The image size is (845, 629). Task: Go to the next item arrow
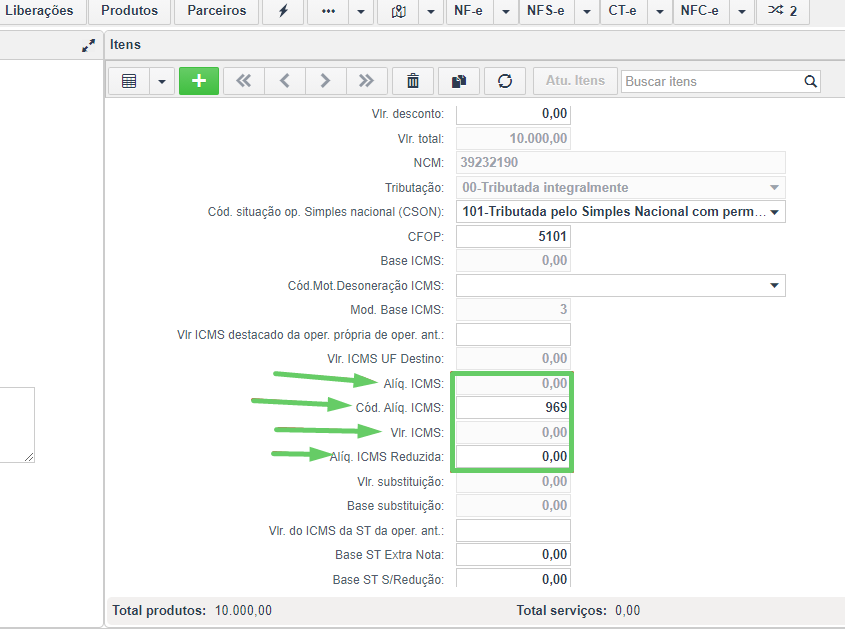[325, 81]
